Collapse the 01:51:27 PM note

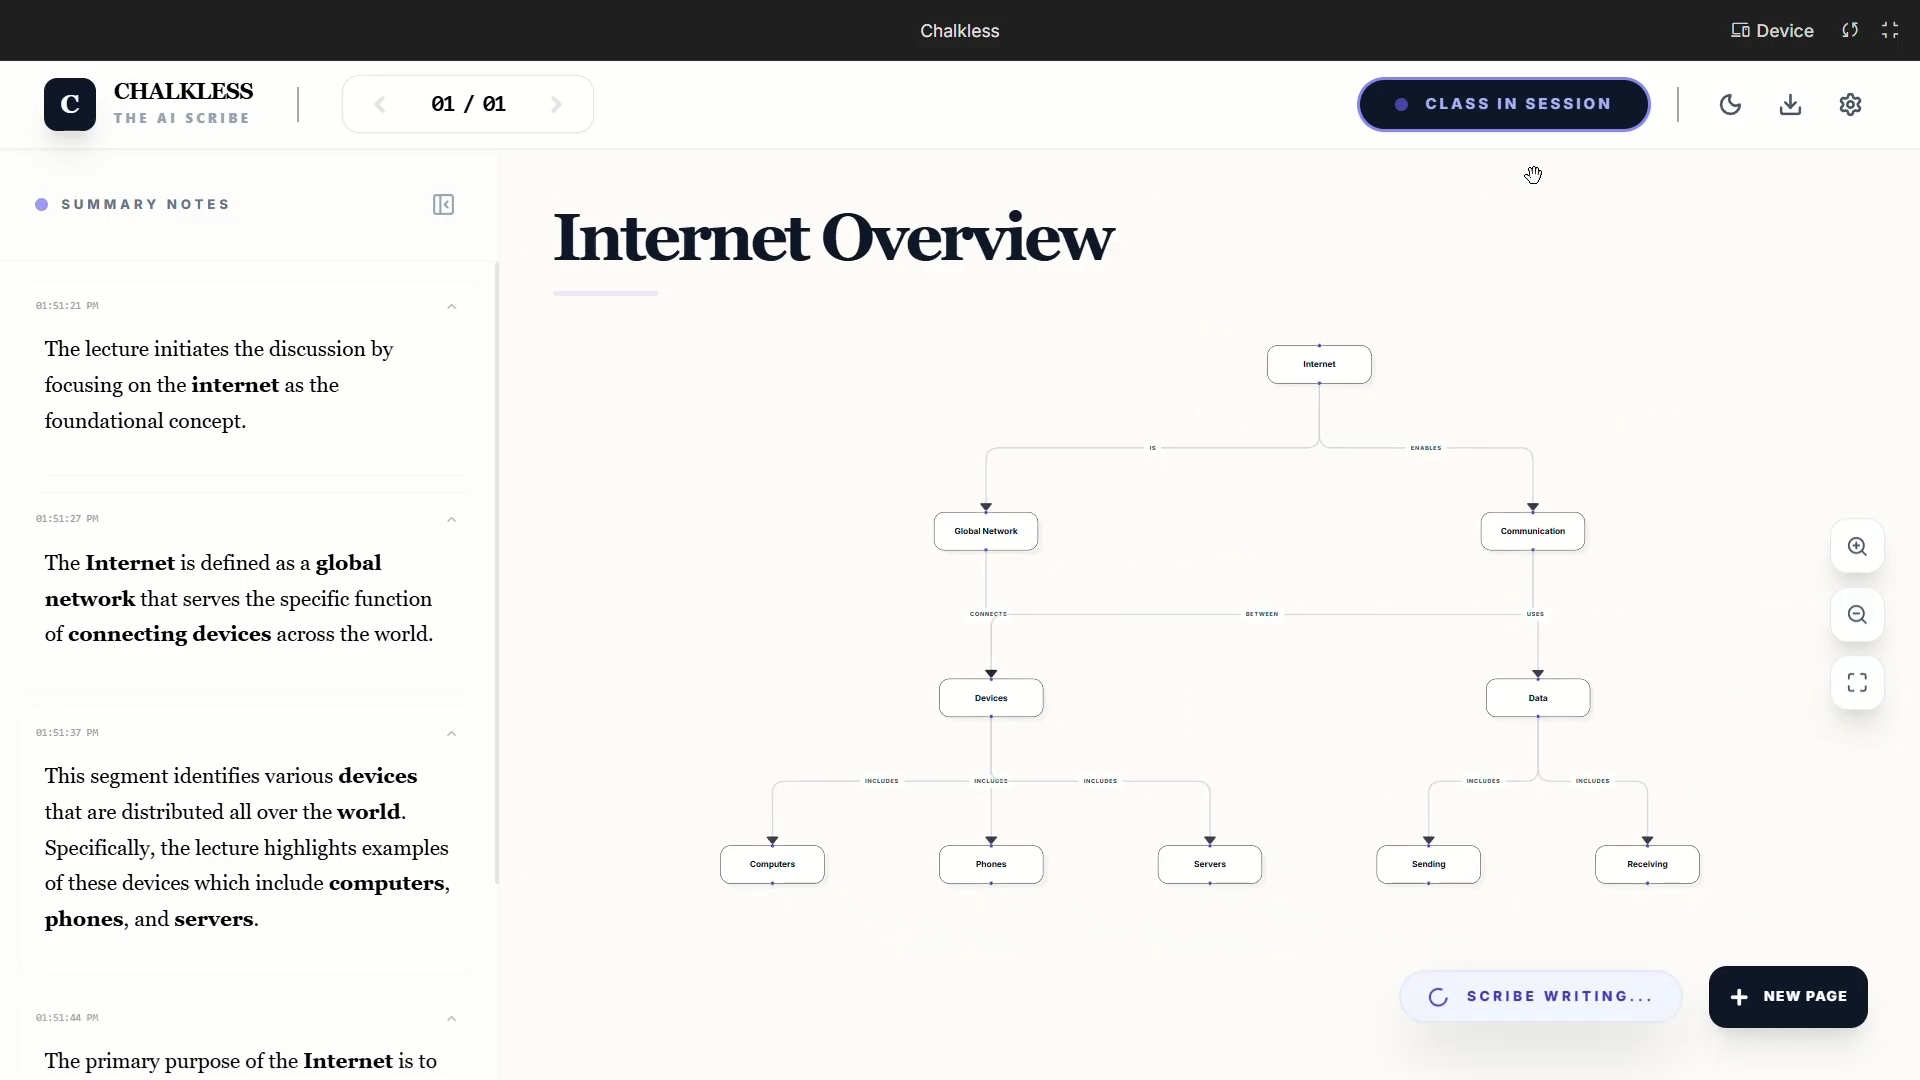point(451,520)
